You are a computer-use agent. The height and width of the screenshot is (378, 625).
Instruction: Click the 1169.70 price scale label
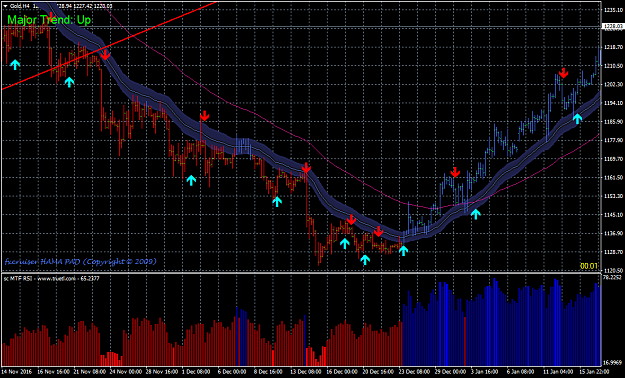coord(613,159)
